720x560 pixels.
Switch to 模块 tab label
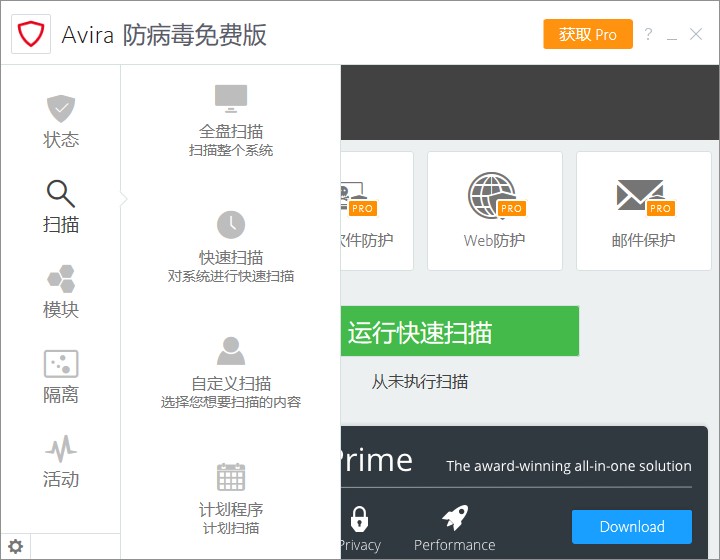61,310
